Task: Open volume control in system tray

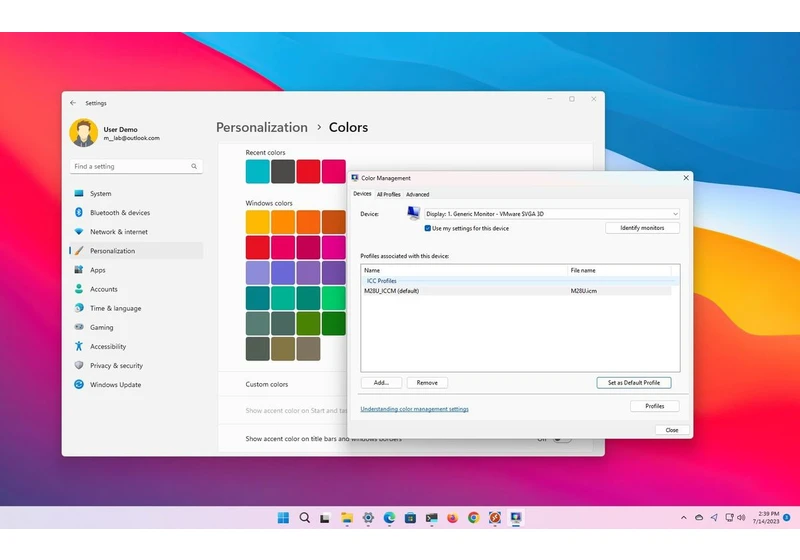Action: point(741,518)
